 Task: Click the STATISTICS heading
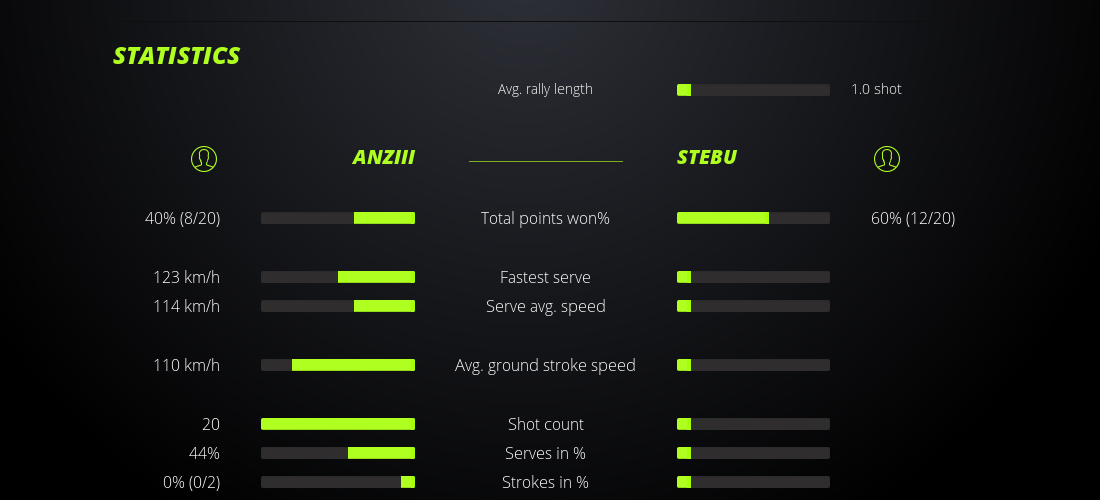pyautogui.click(x=177, y=56)
